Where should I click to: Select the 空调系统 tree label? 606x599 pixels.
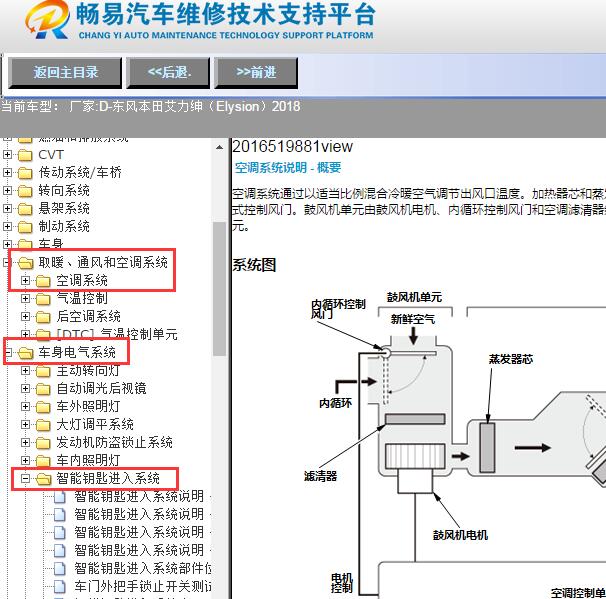(x=82, y=281)
